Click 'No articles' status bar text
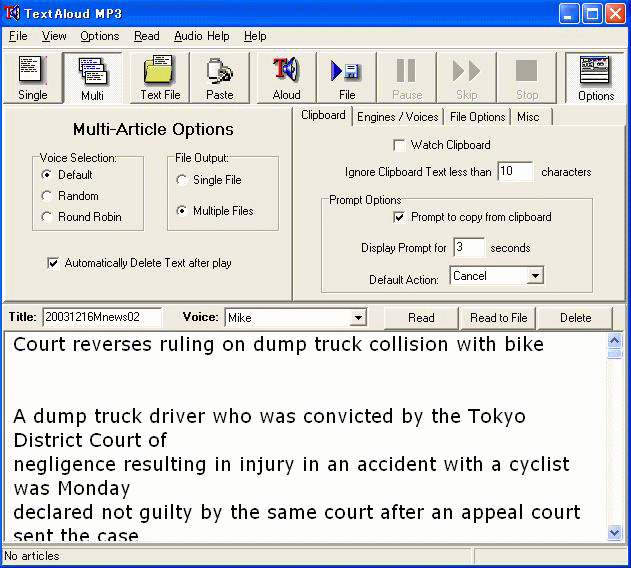The height and width of the screenshot is (568, 631). point(32,556)
